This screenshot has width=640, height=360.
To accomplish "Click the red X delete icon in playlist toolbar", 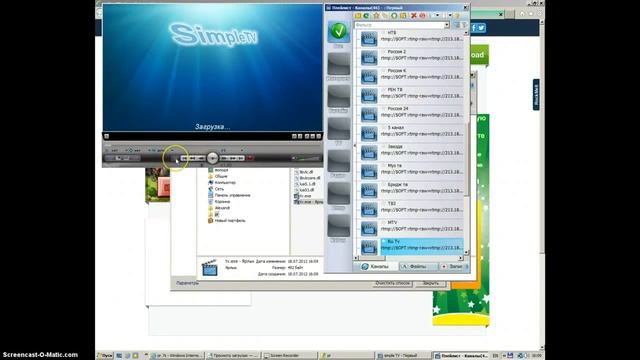I will [x=413, y=16].
